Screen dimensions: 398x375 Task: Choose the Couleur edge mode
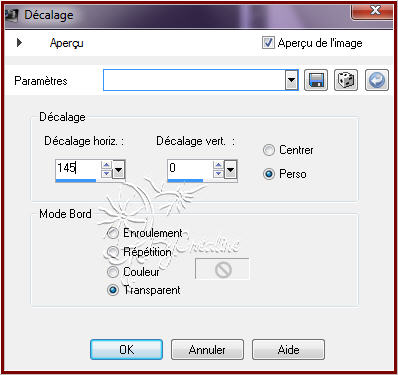coord(113,272)
